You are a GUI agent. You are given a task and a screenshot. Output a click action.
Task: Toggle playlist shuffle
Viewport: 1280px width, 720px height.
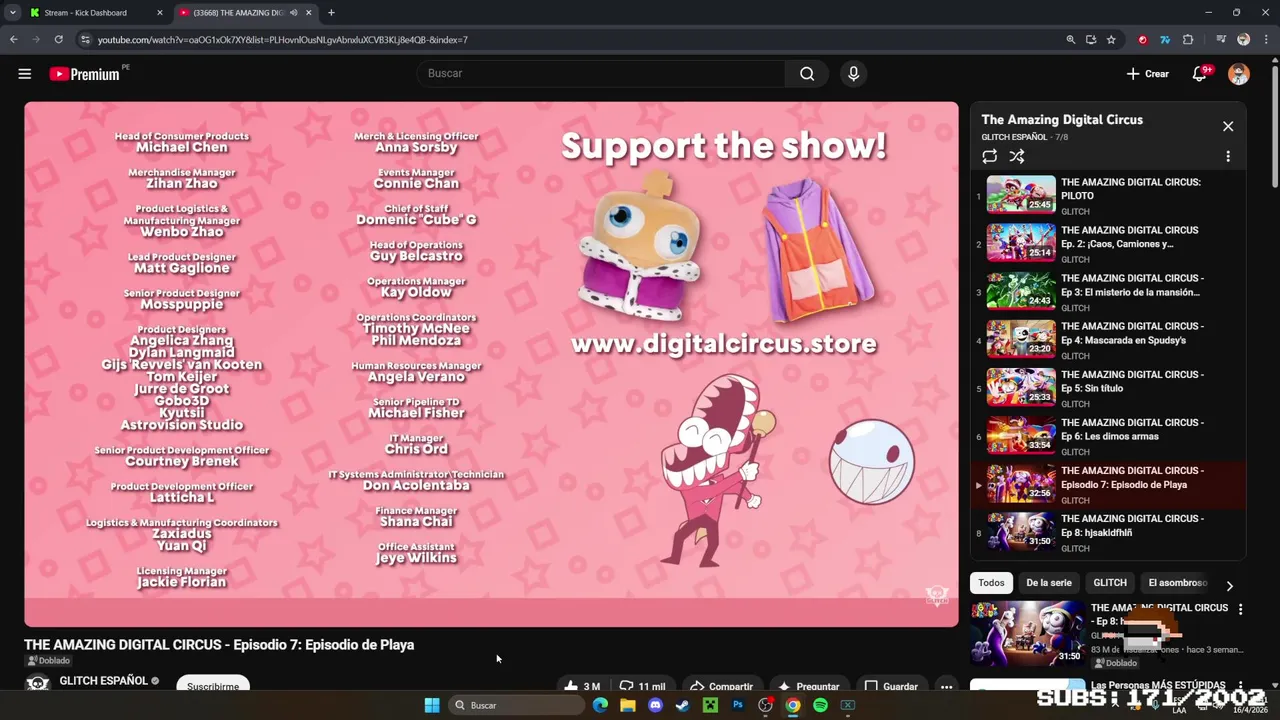coord(1017,156)
